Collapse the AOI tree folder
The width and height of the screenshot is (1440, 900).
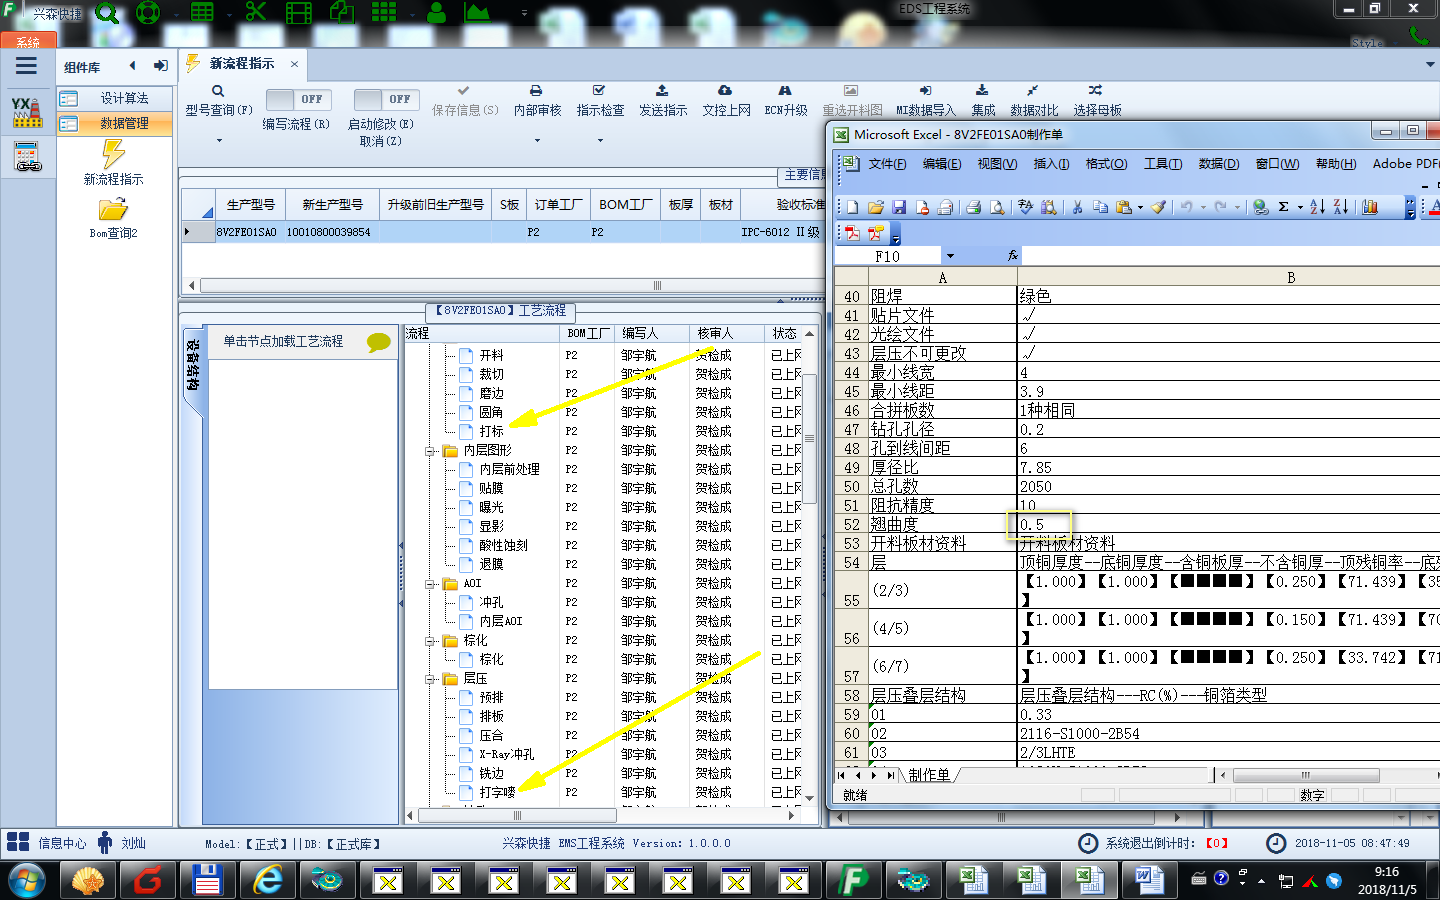click(430, 584)
